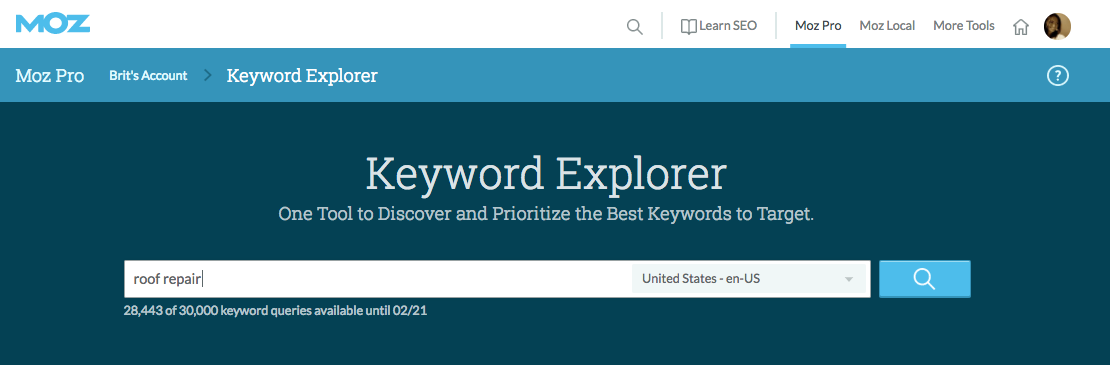
Task: Select the Moz Pro tab
Action: [x=818, y=25]
